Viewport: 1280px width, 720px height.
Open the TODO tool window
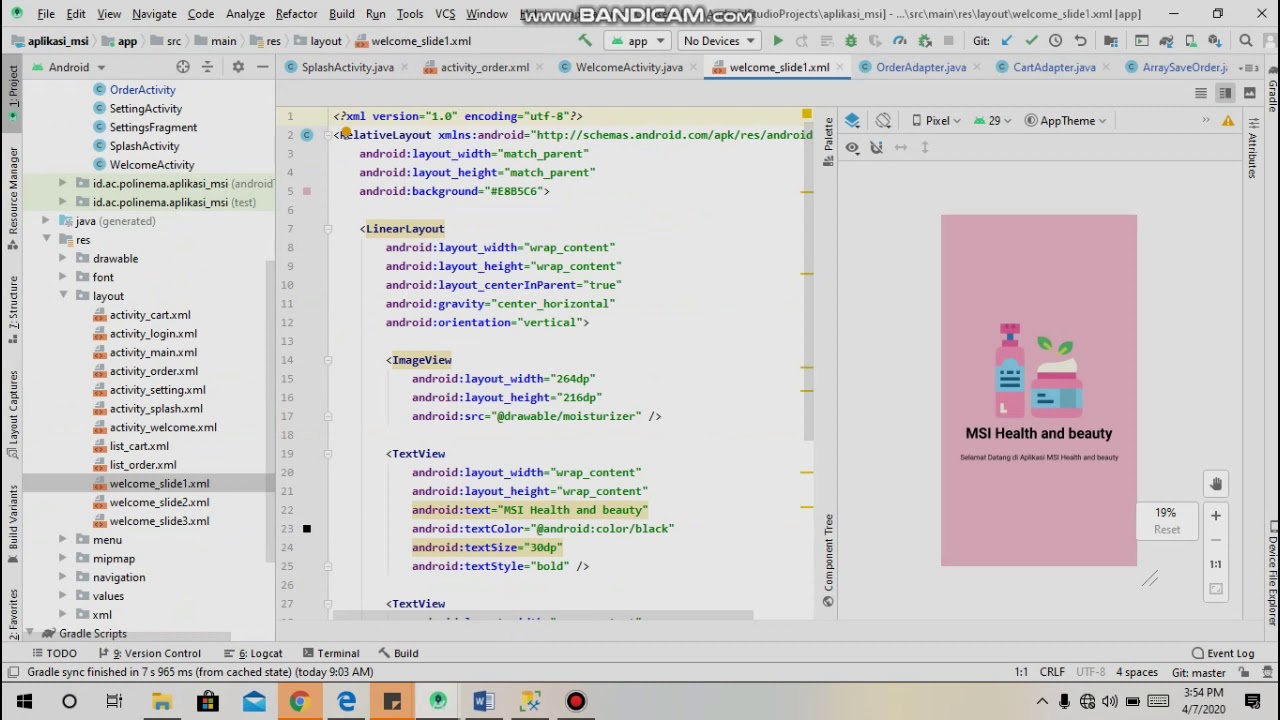(x=54, y=653)
